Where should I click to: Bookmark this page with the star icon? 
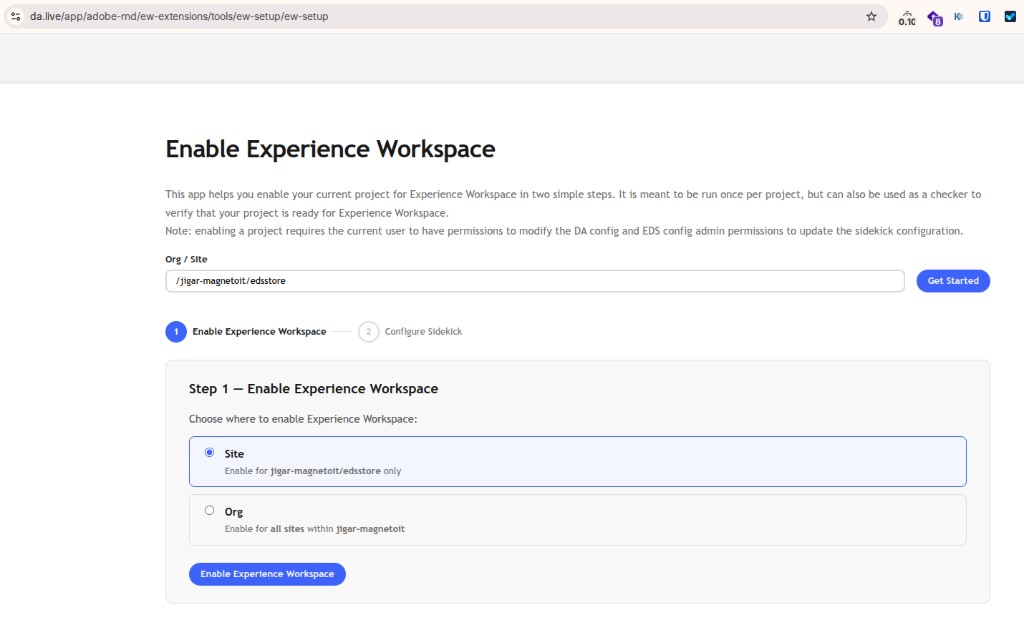coord(871,16)
